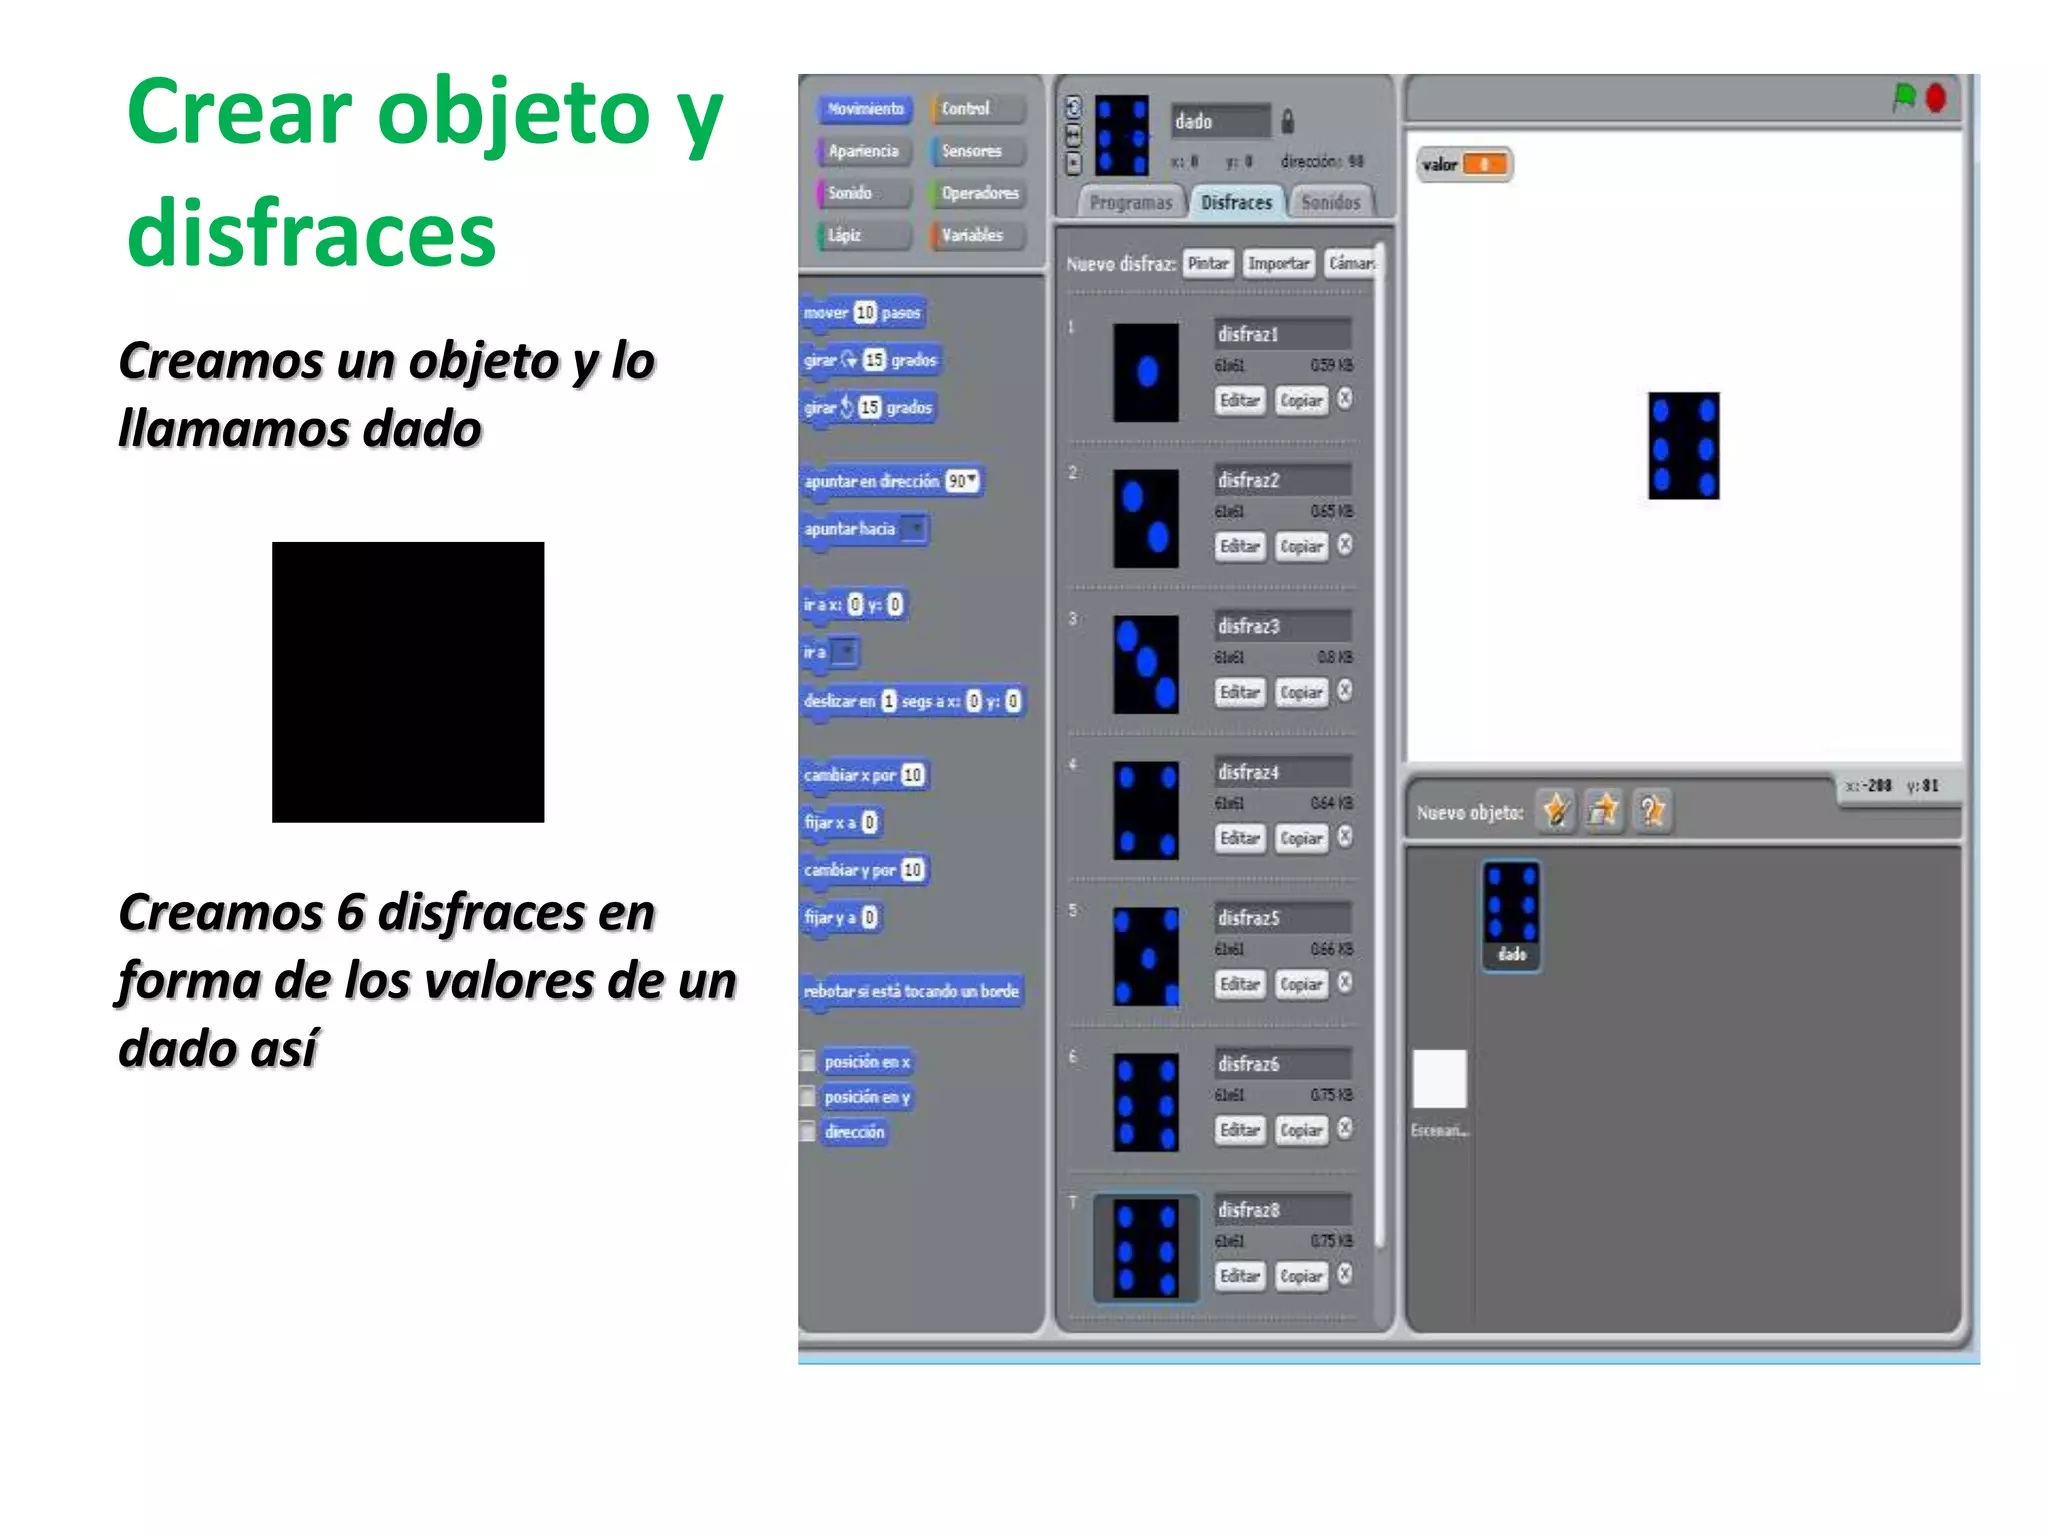
Task: Open the Apariencia block category
Action: [865, 151]
